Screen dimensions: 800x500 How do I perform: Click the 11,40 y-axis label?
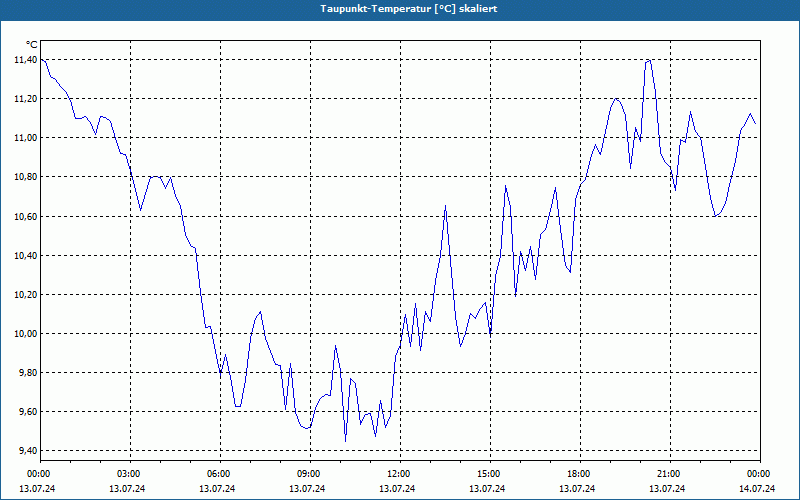25,60
